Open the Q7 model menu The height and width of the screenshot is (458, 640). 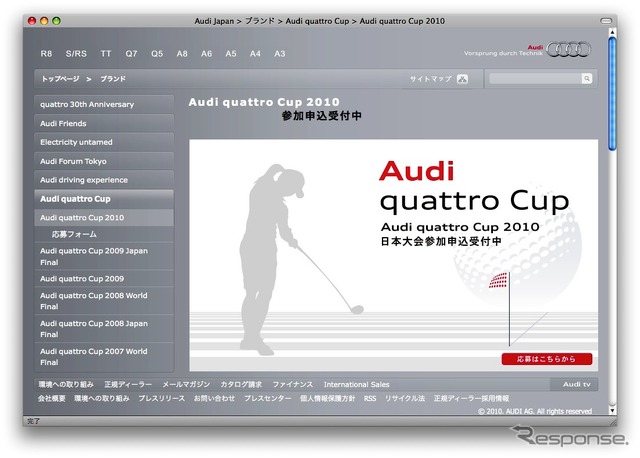pos(131,53)
